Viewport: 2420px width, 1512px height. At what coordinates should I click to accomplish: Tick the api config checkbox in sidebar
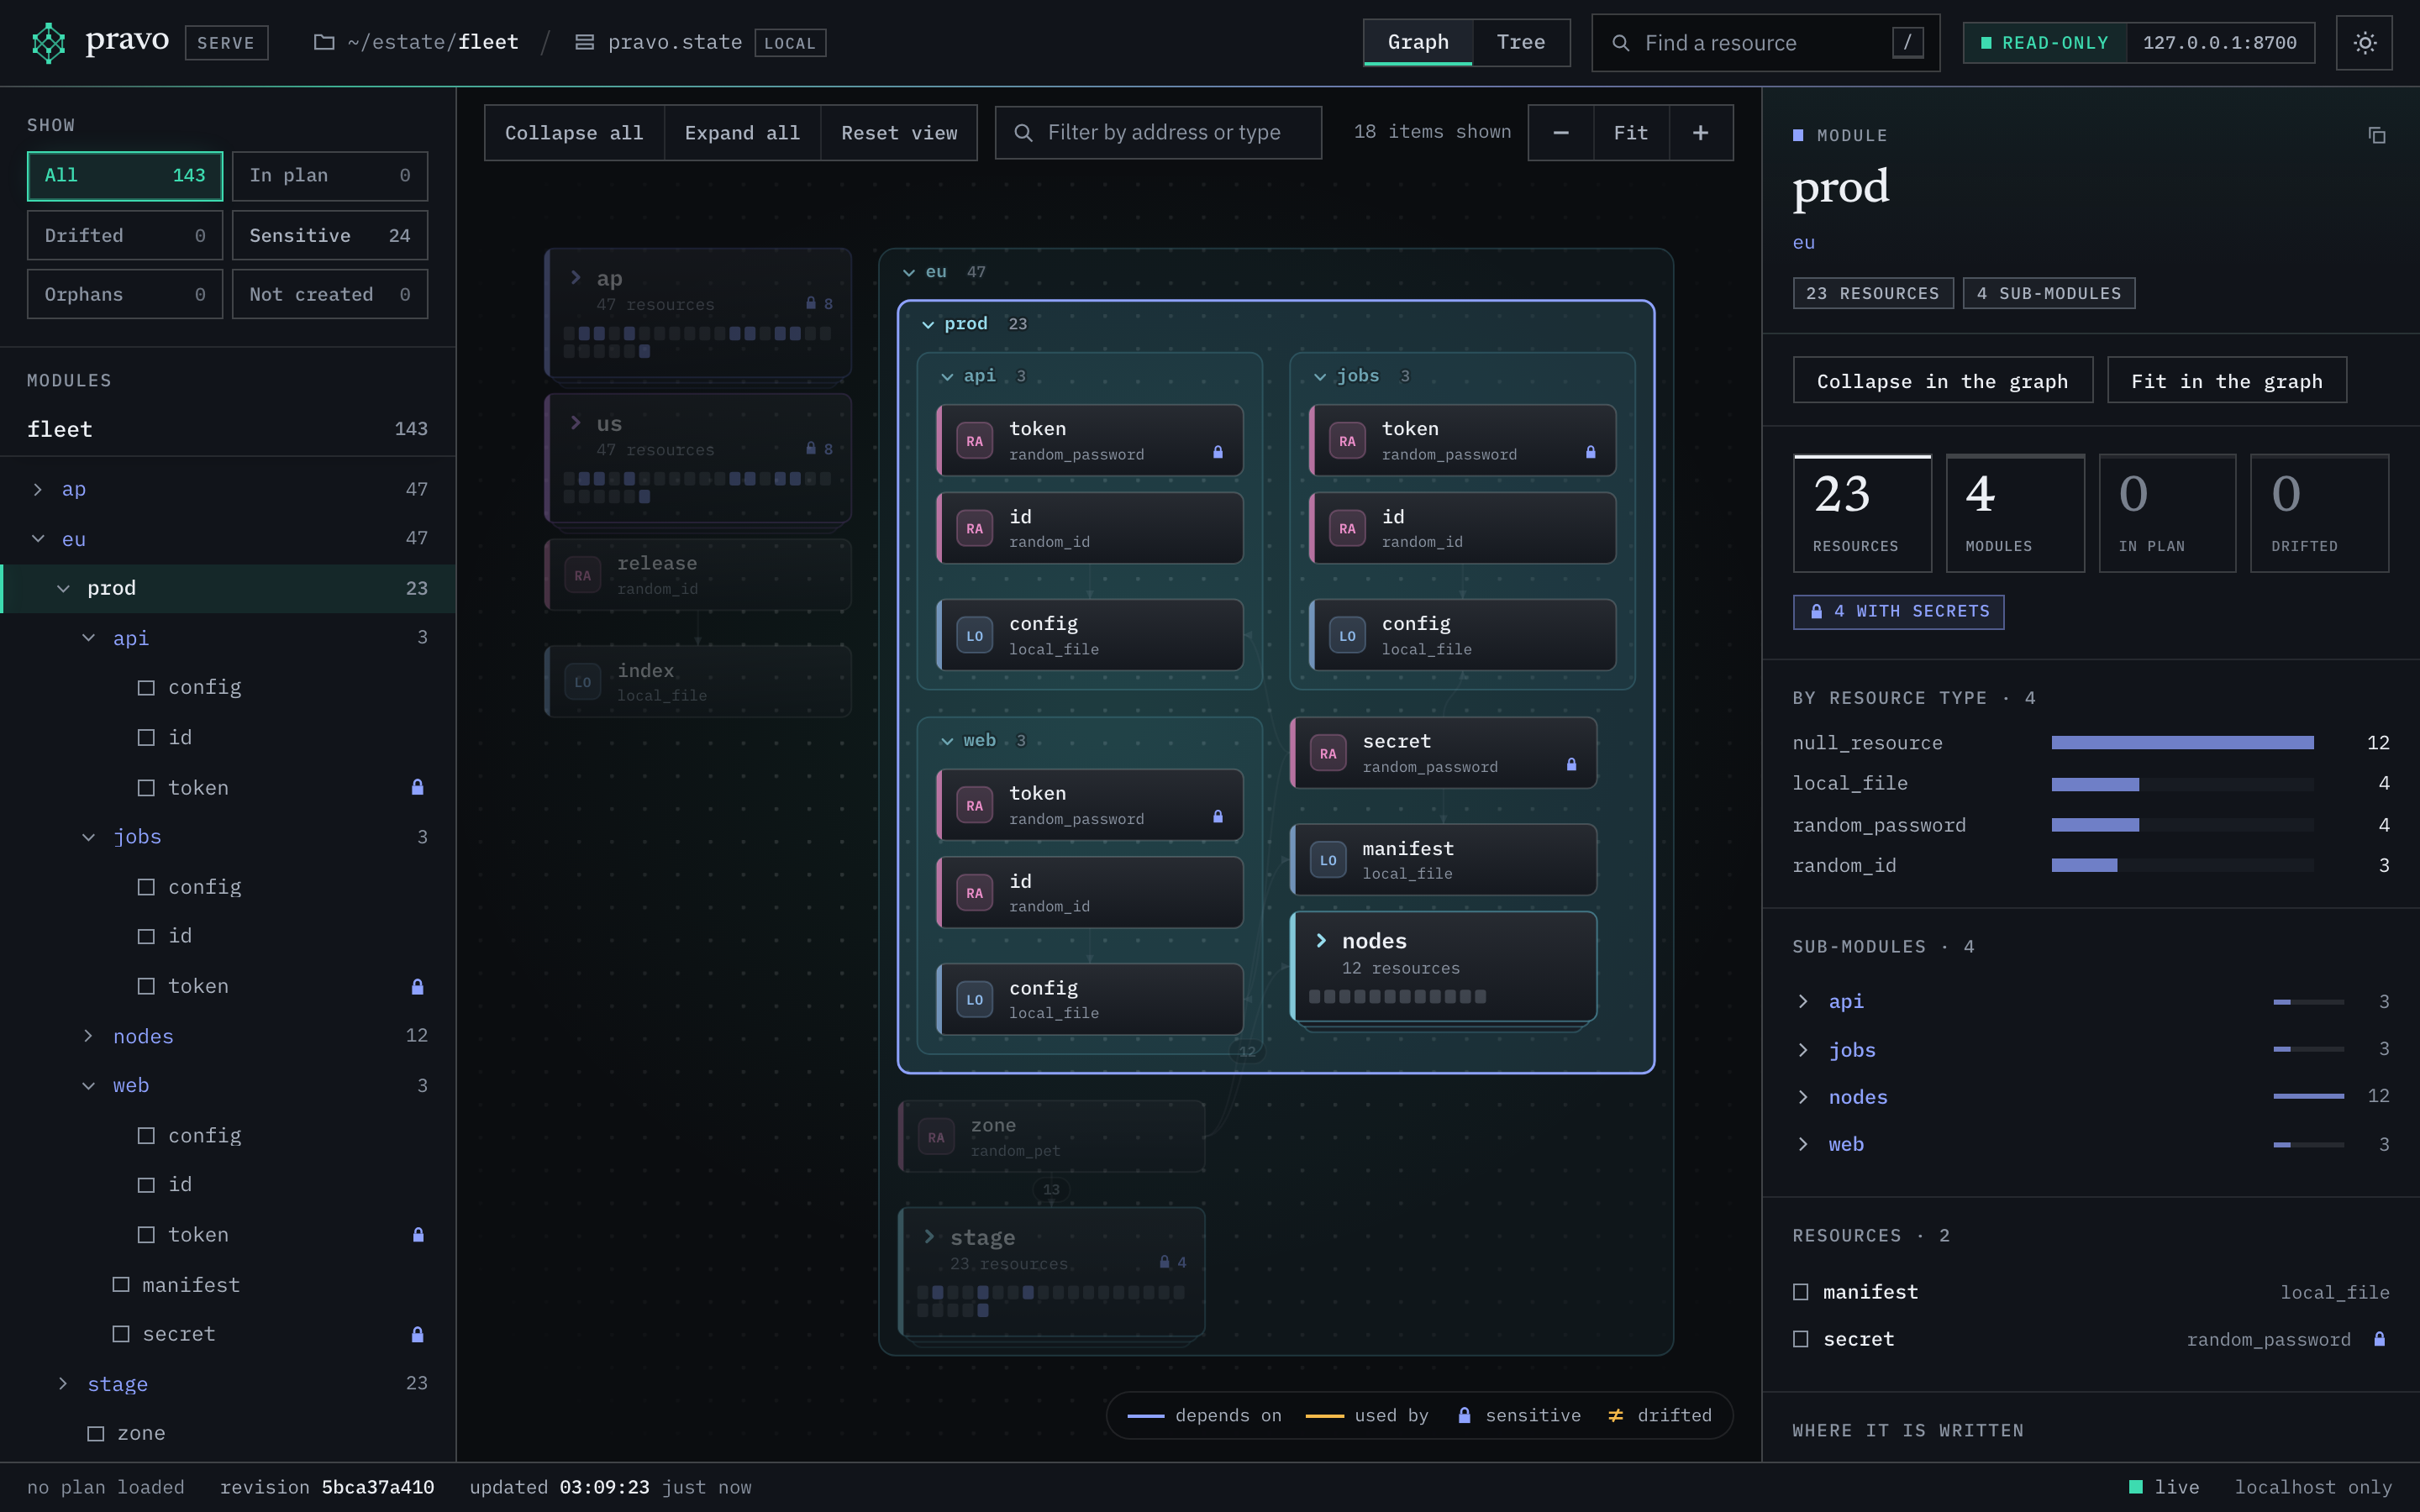[x=146, y=688]
